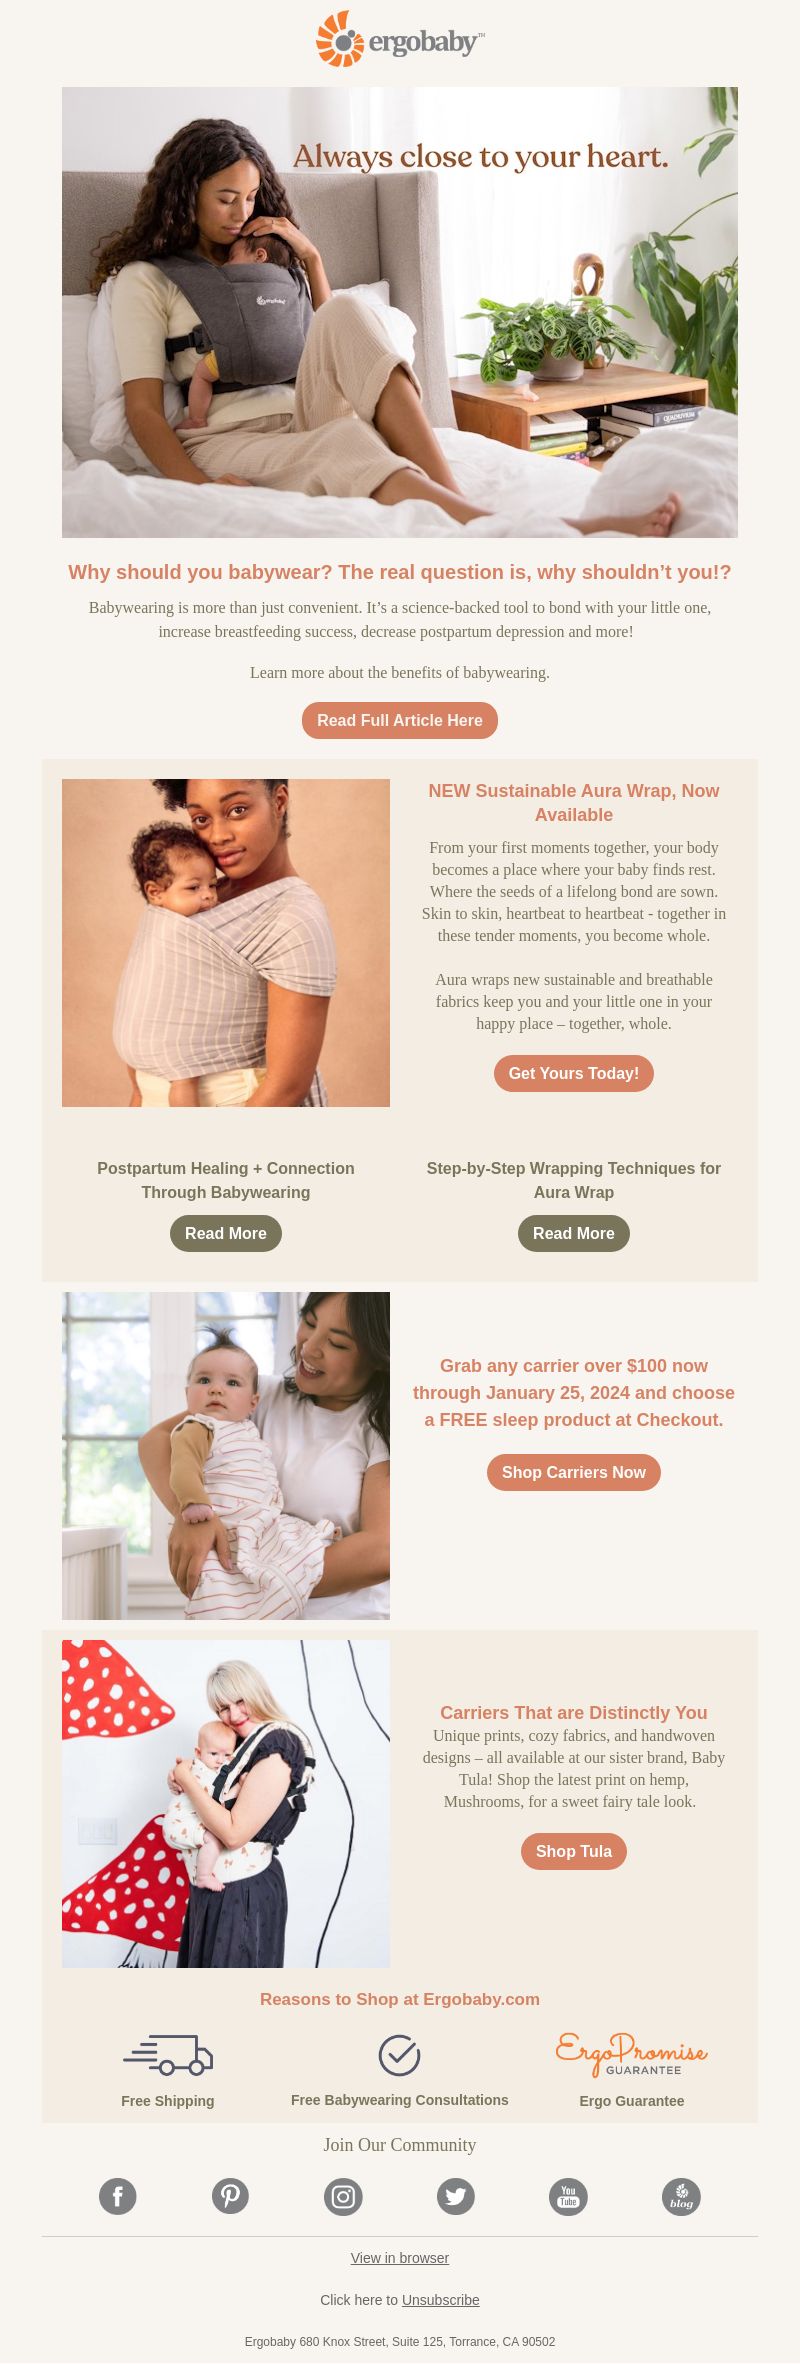800x2364 pixels.
Task: Click the Always close to your heart hero image
Action: tap(400, 312)
